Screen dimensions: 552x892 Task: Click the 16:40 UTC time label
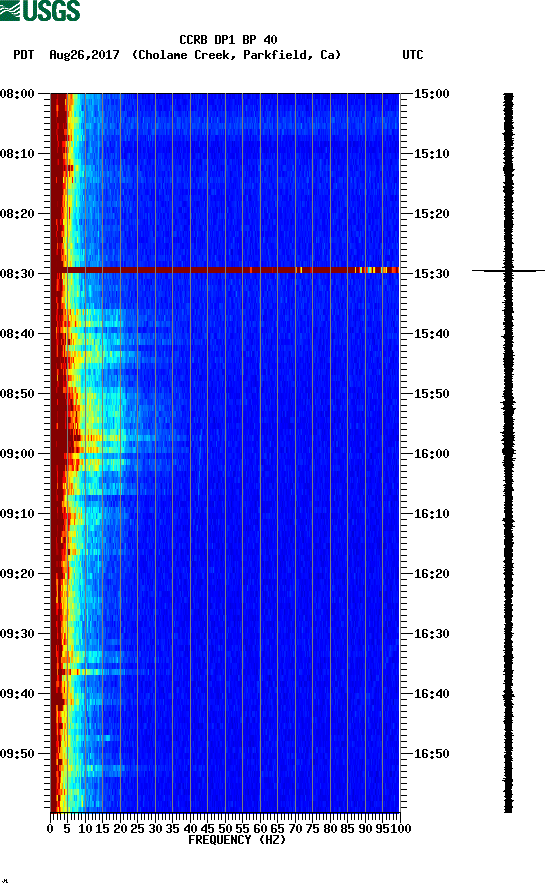[431, 694]
